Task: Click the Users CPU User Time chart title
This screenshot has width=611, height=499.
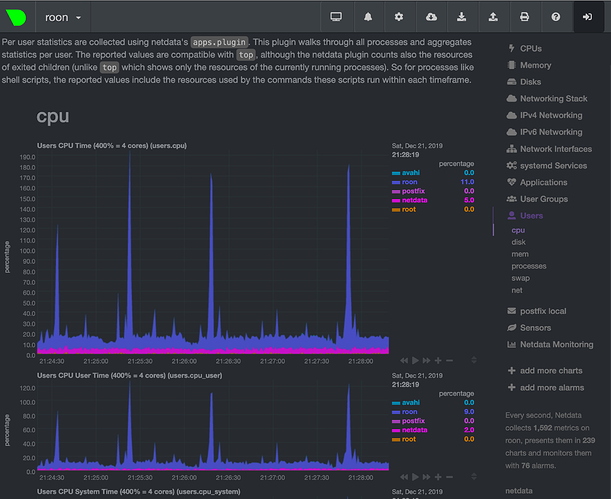Action: point(129,376)
